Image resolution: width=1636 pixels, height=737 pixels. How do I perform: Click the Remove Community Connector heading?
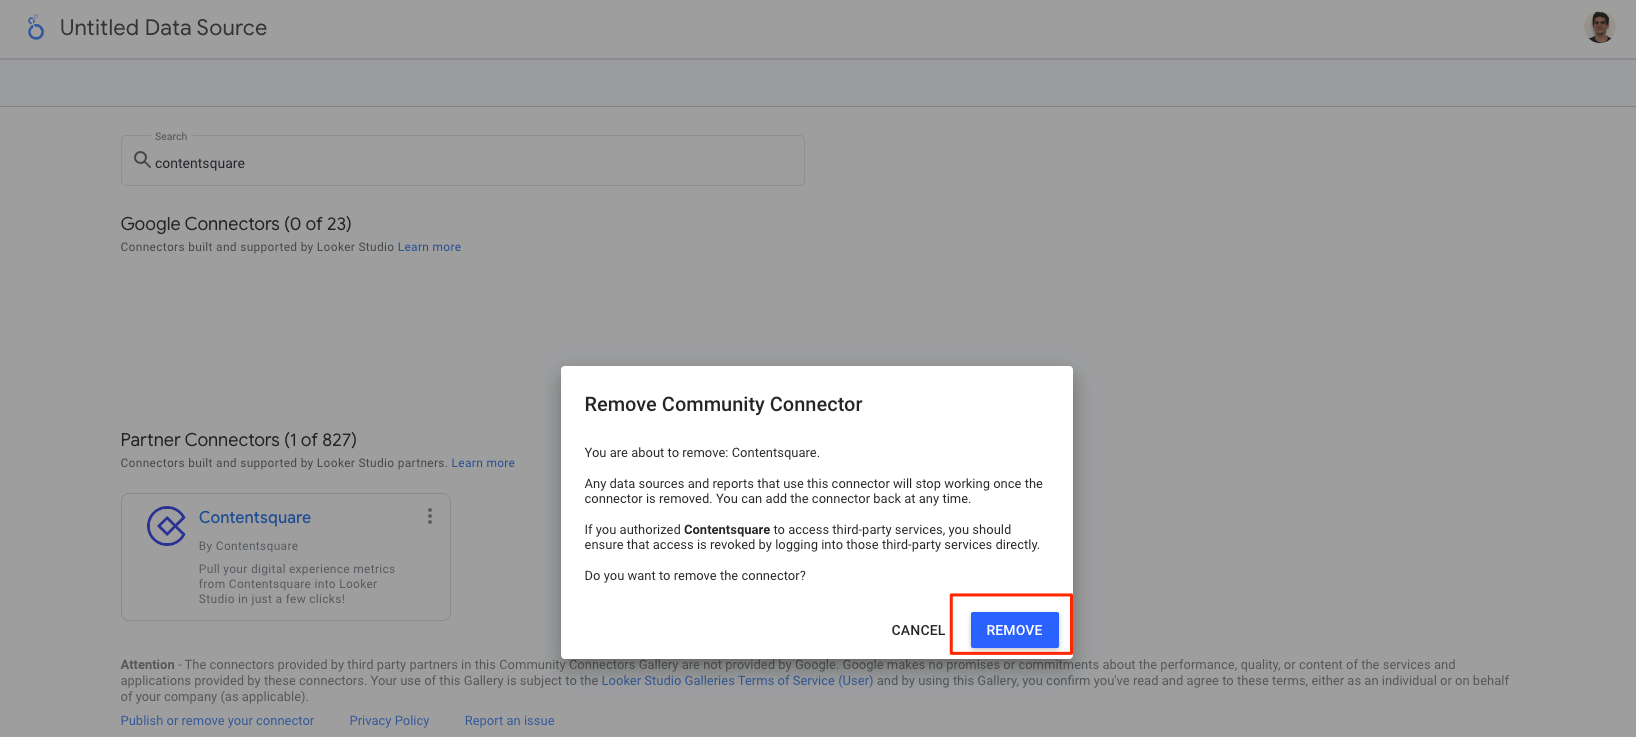[x=723, y=404]
